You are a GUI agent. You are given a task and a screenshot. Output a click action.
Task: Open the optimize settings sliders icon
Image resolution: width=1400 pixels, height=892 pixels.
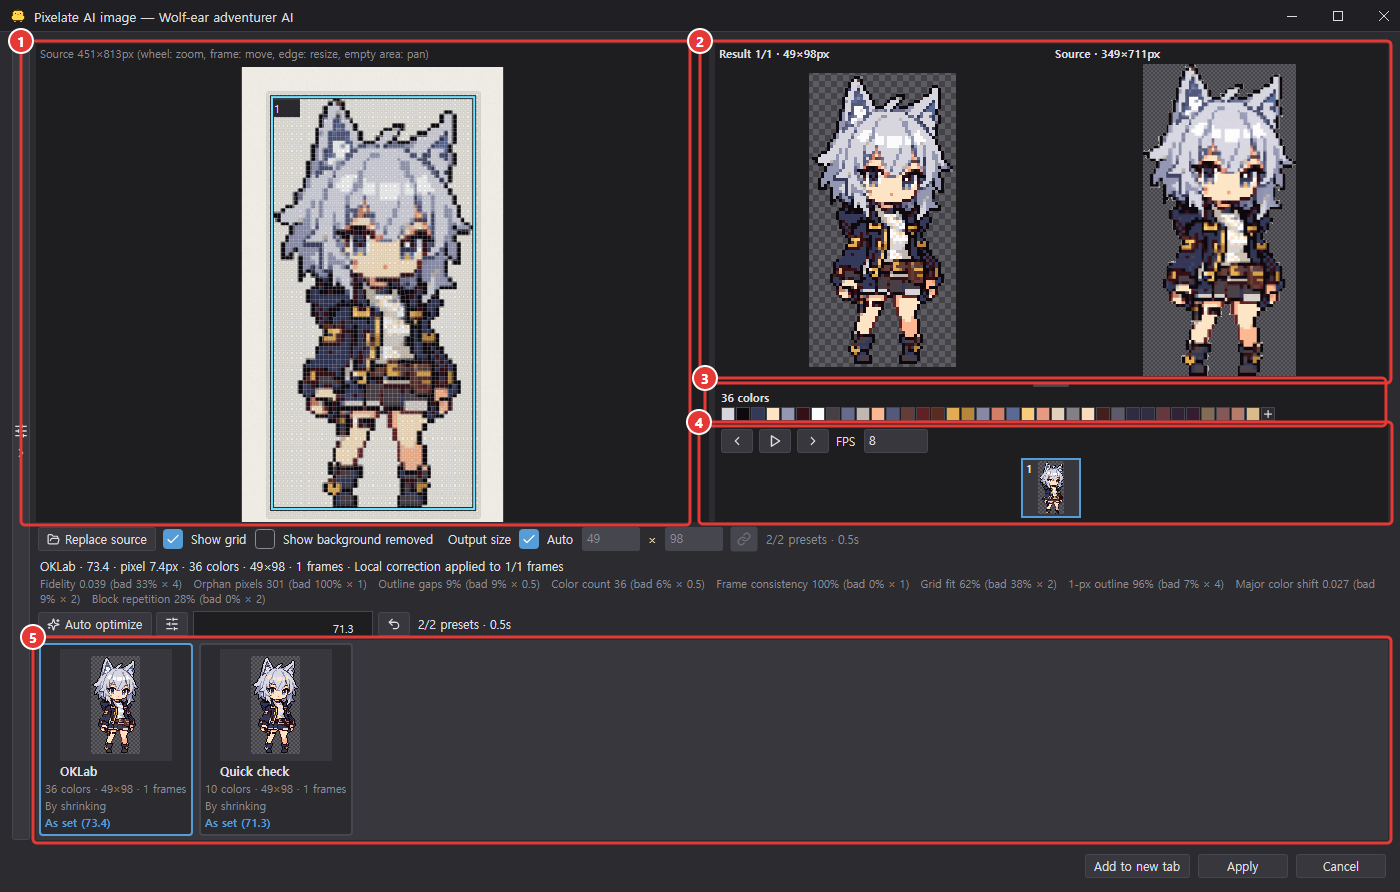click(172, 625)
